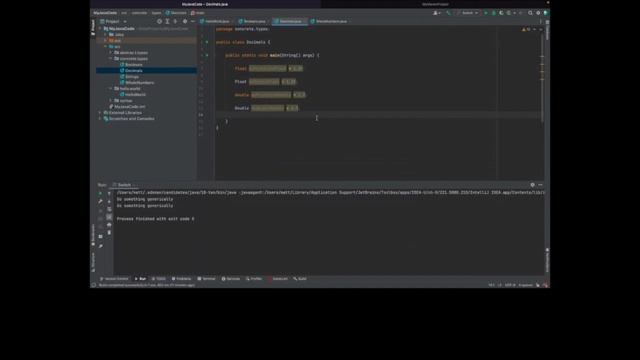Toggle Project tool window stripe button
The image size is (640, 360).
93,26
